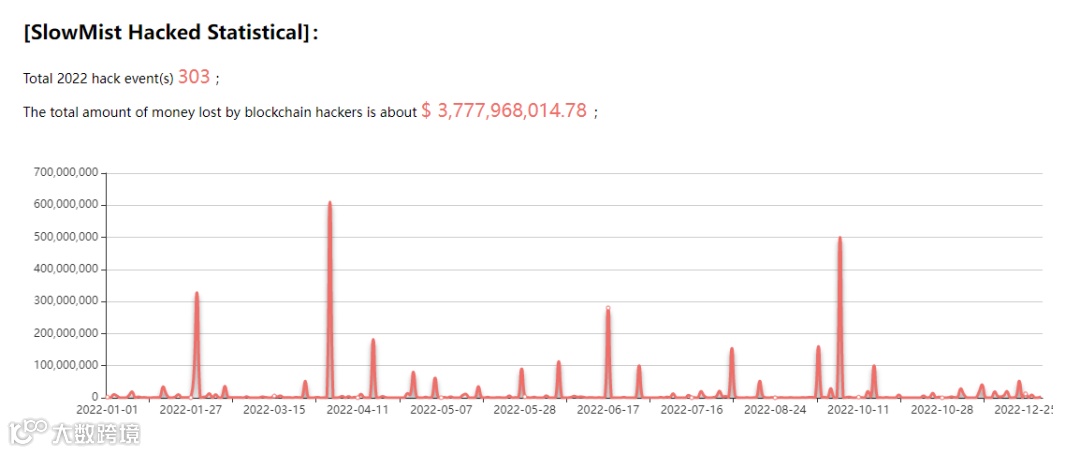
Task: Click the 2022-08-24 x-axis date label
Action: [775, 410]
